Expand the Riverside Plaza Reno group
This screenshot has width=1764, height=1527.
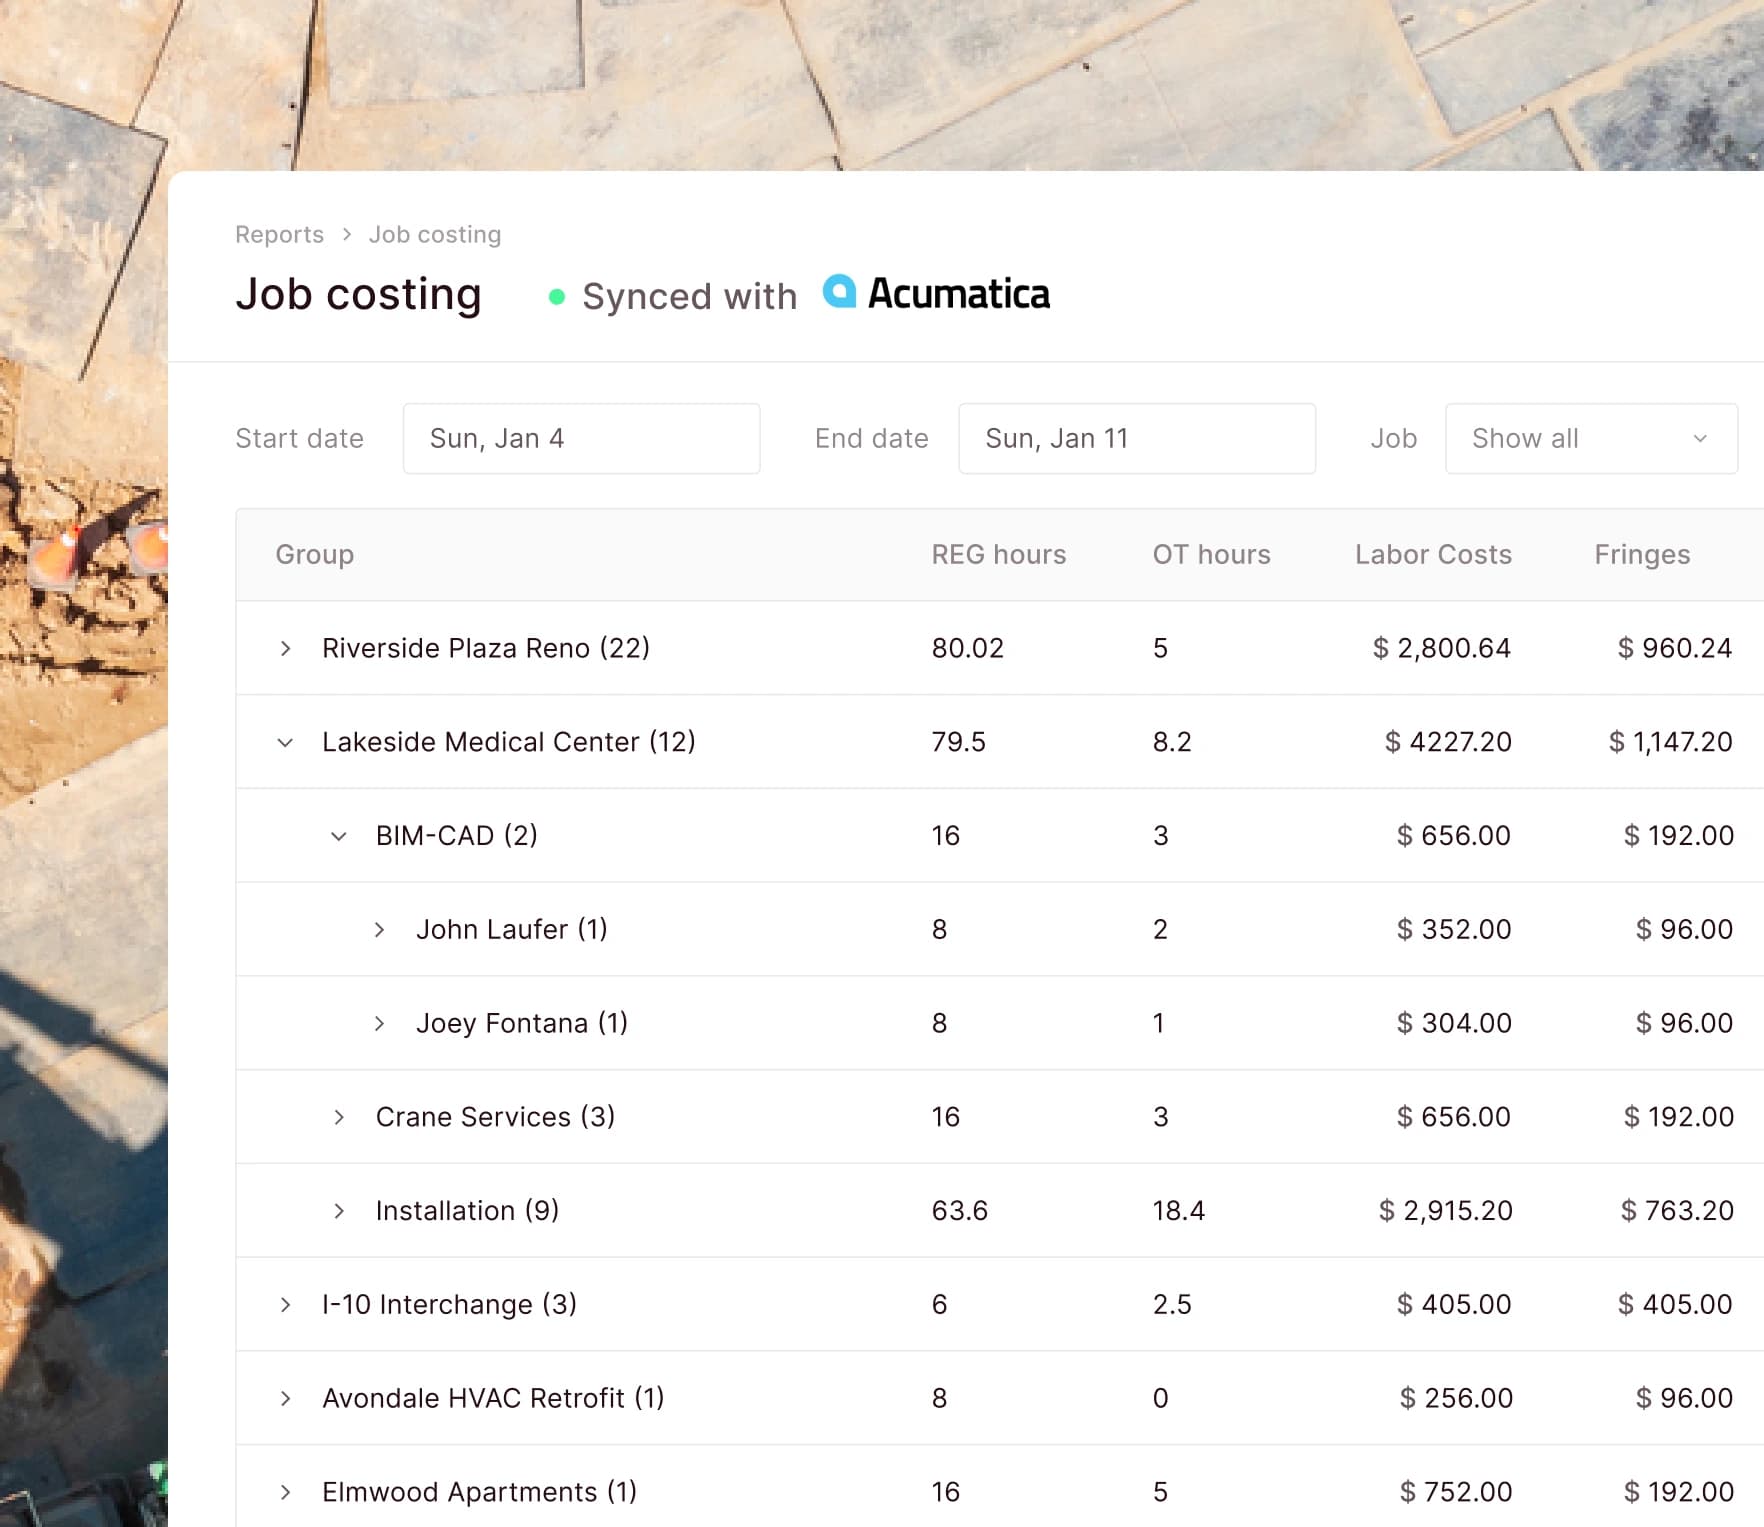[x=286, y=647]
